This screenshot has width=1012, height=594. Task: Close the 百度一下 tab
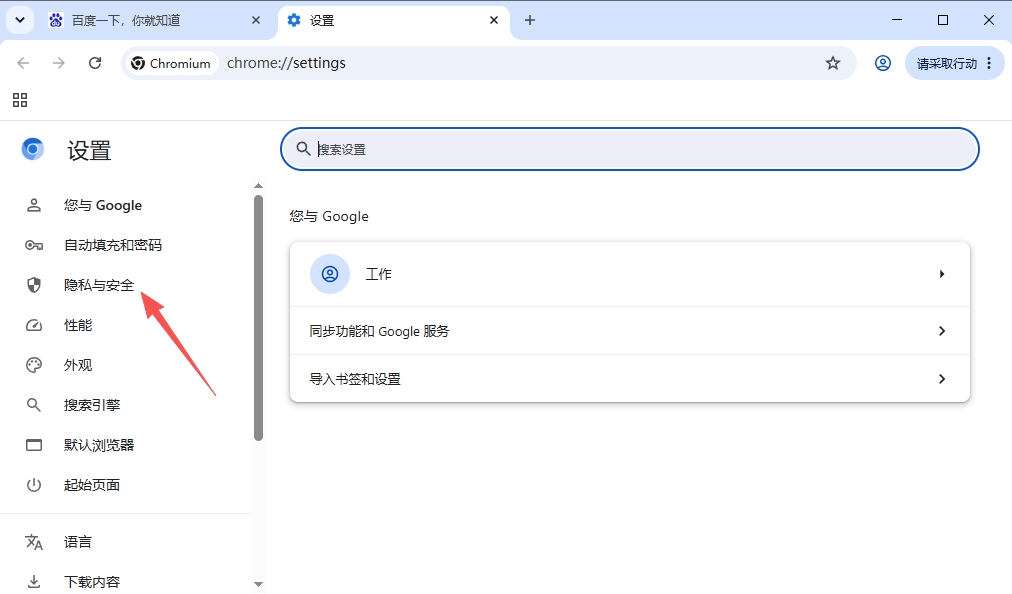tap(256, 20)
